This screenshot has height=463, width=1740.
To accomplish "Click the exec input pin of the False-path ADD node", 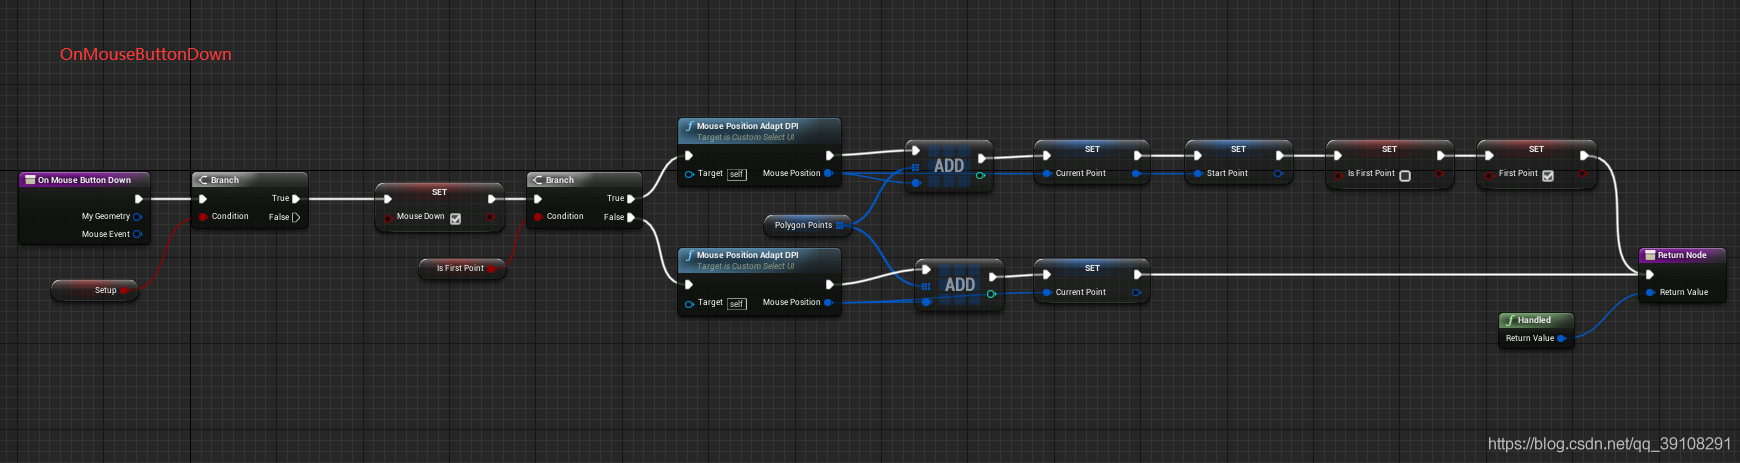I will point(926,269).
